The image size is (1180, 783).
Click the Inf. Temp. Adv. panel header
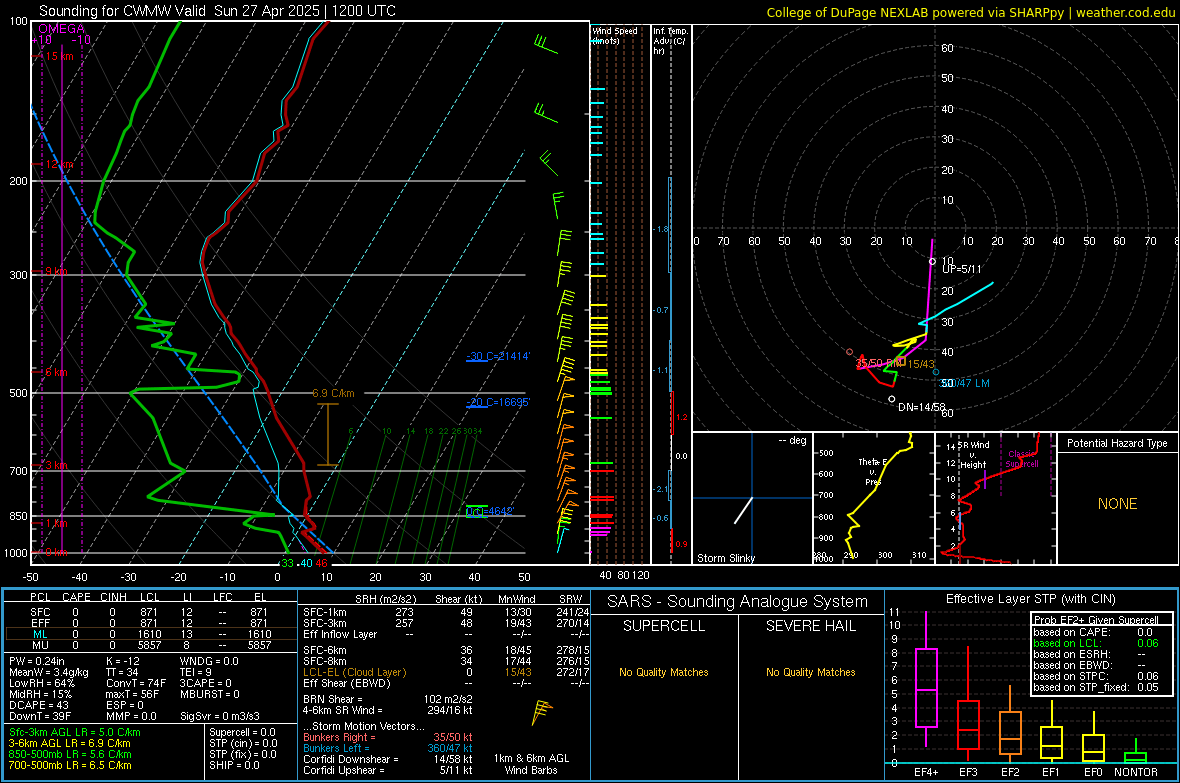click(x=670, y=41)
